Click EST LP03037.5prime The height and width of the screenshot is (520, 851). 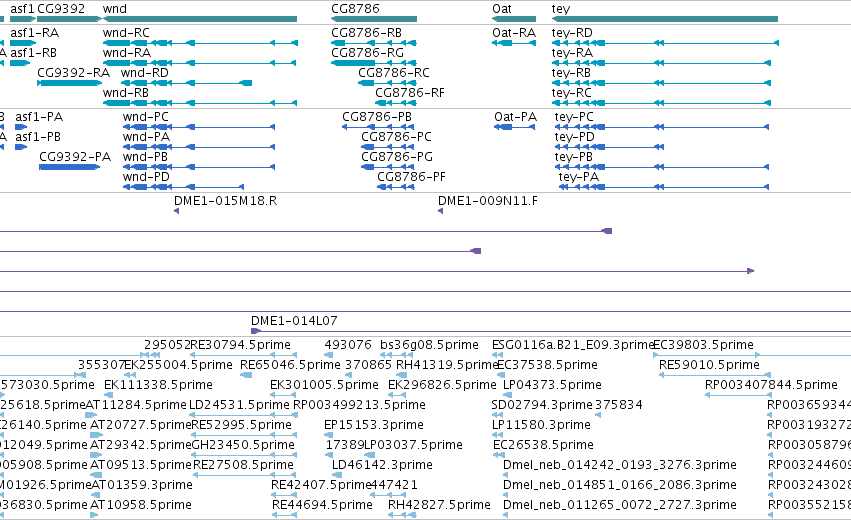point(413,446)
